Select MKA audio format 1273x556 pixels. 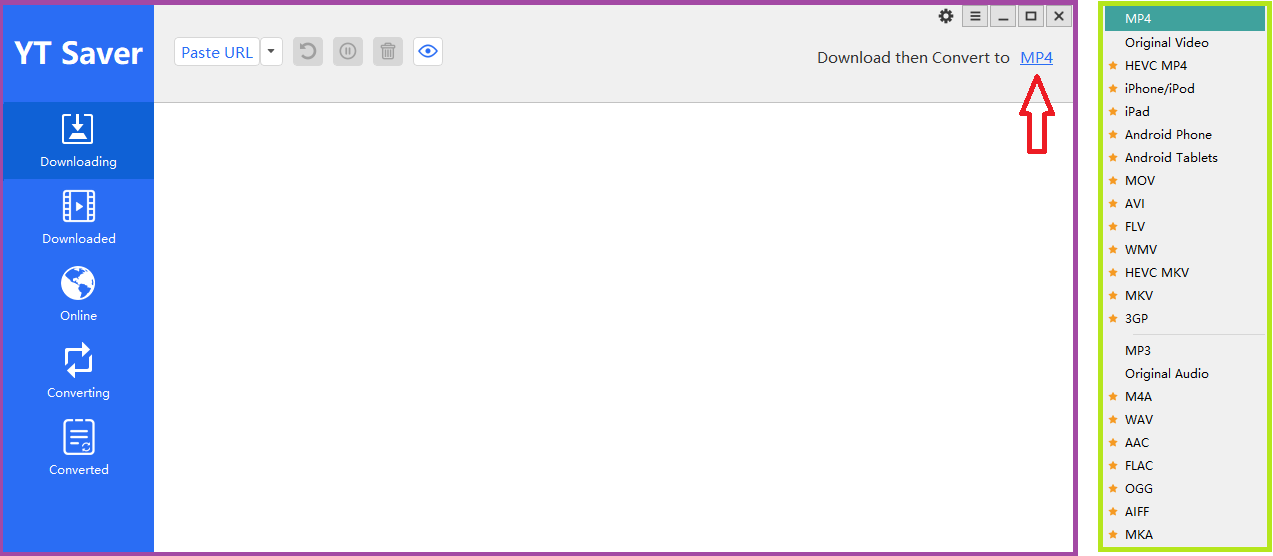coord(1185,535)
